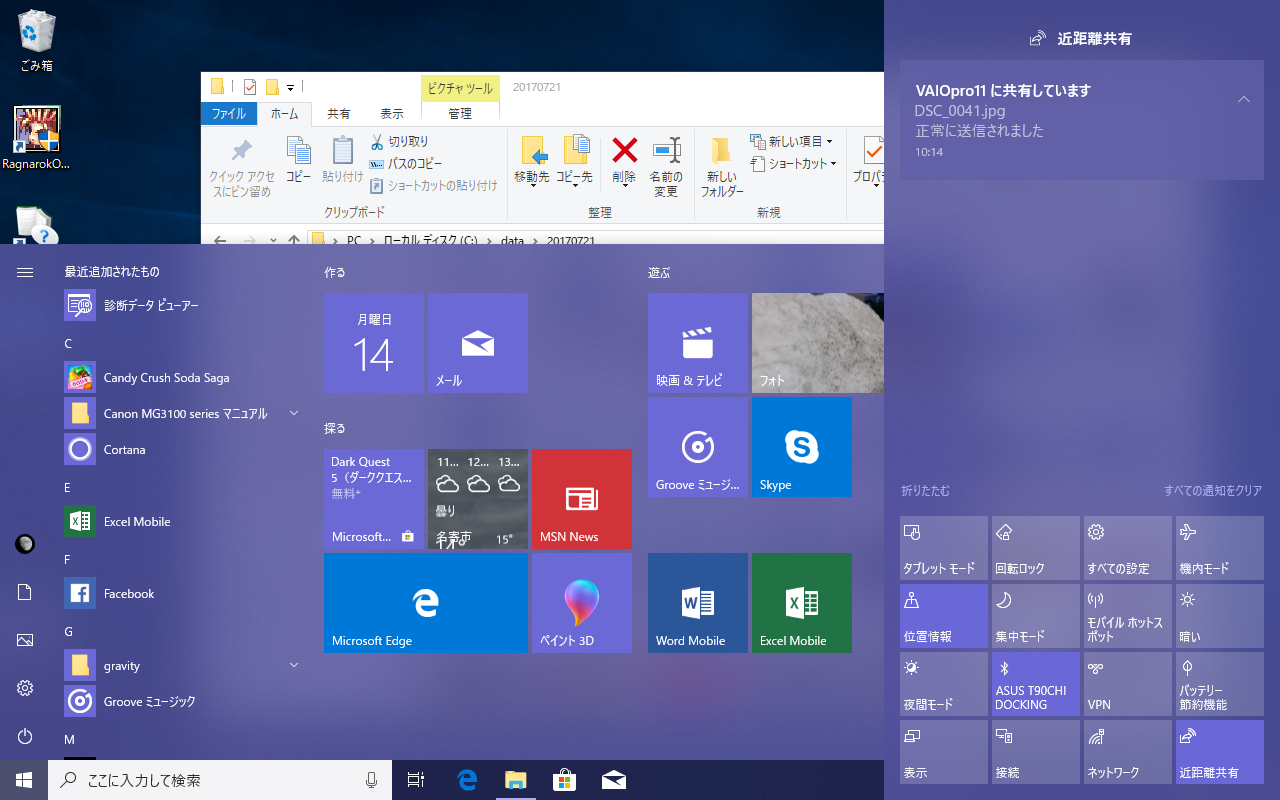This screenshot has height=800, width=1280.
Task: Open the Word Mobile tile
Action: coord(698,603)
